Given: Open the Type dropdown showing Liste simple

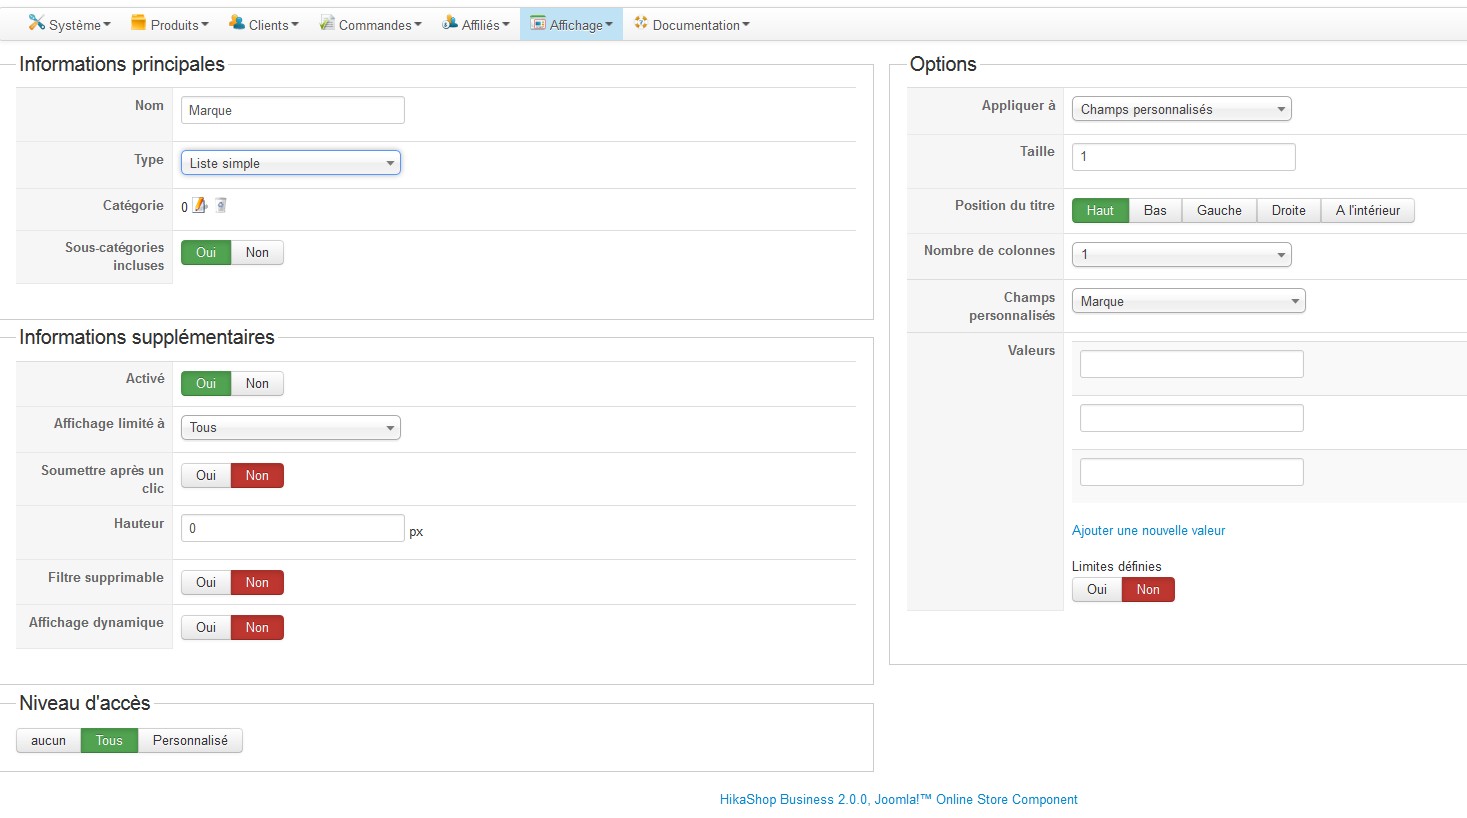Looking at the screenshot, I should pyautogui.click(x=291, y=163).
